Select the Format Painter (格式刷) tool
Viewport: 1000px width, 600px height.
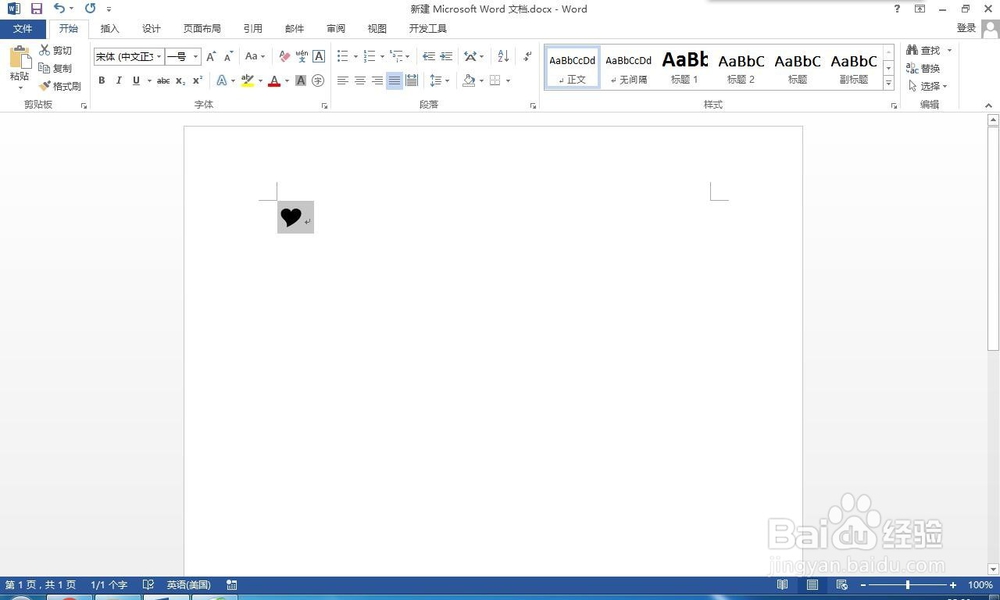point(60,86)
